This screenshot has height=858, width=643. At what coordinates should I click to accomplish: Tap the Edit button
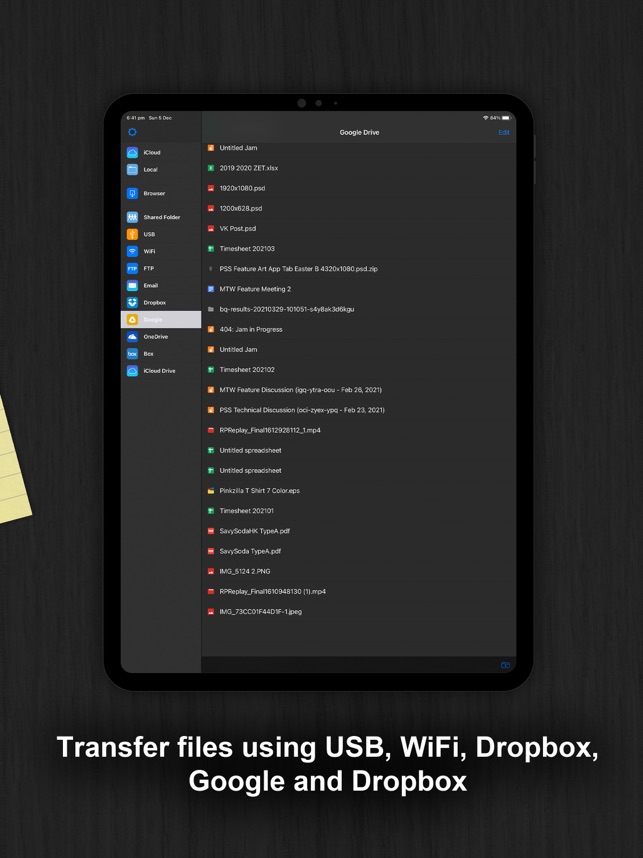[503, 132]
